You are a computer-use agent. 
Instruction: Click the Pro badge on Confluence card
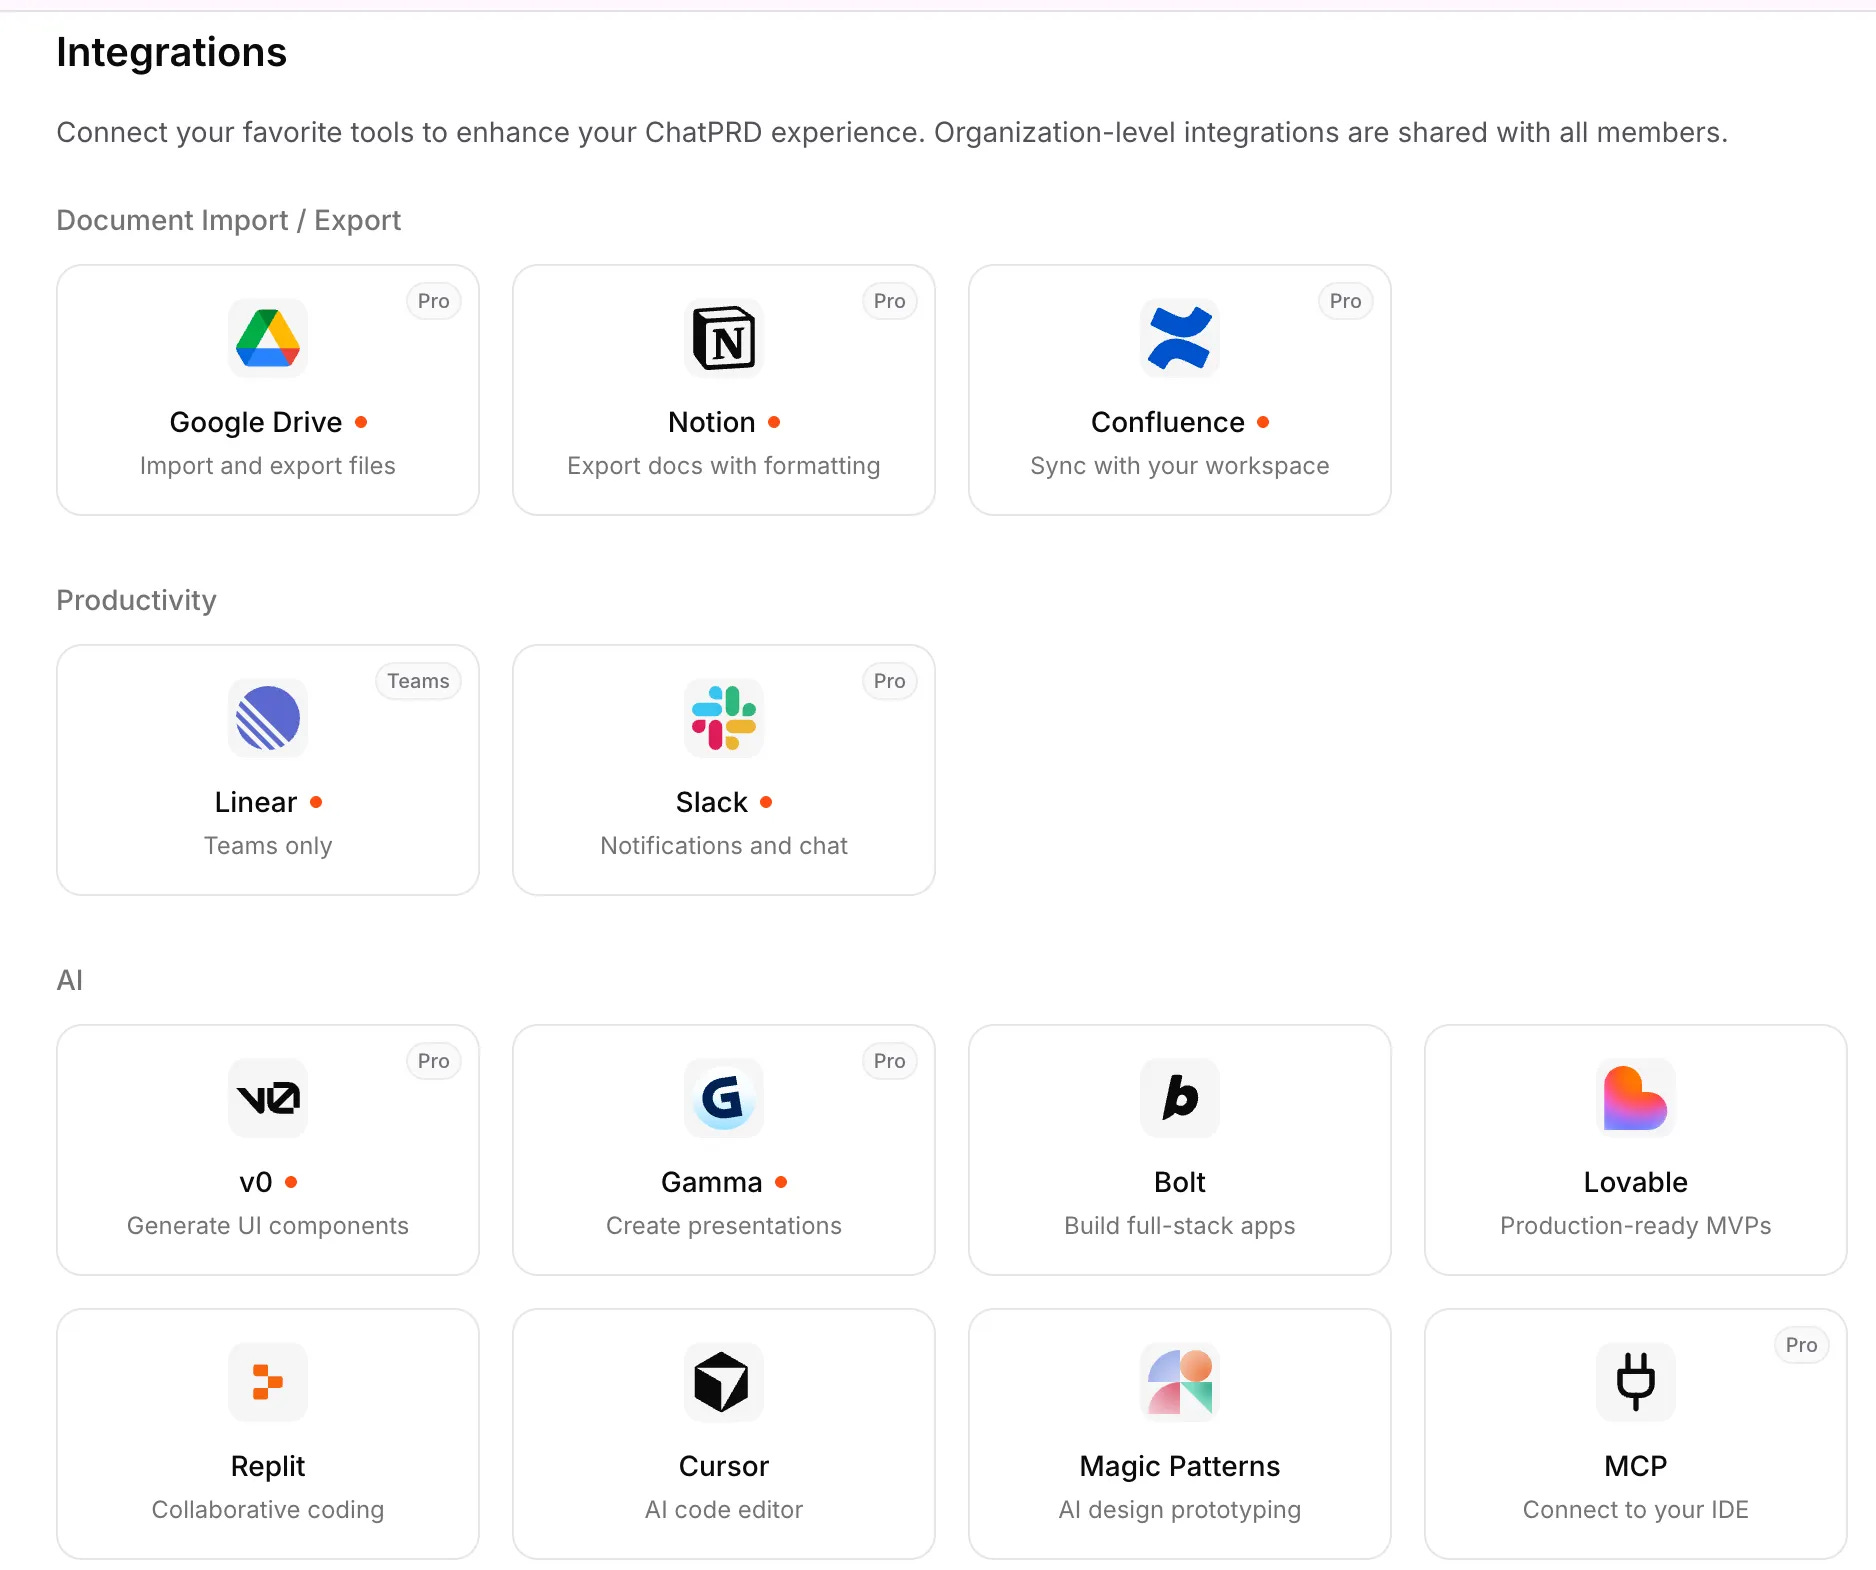pyautogui.click(x=1346, y=301)
